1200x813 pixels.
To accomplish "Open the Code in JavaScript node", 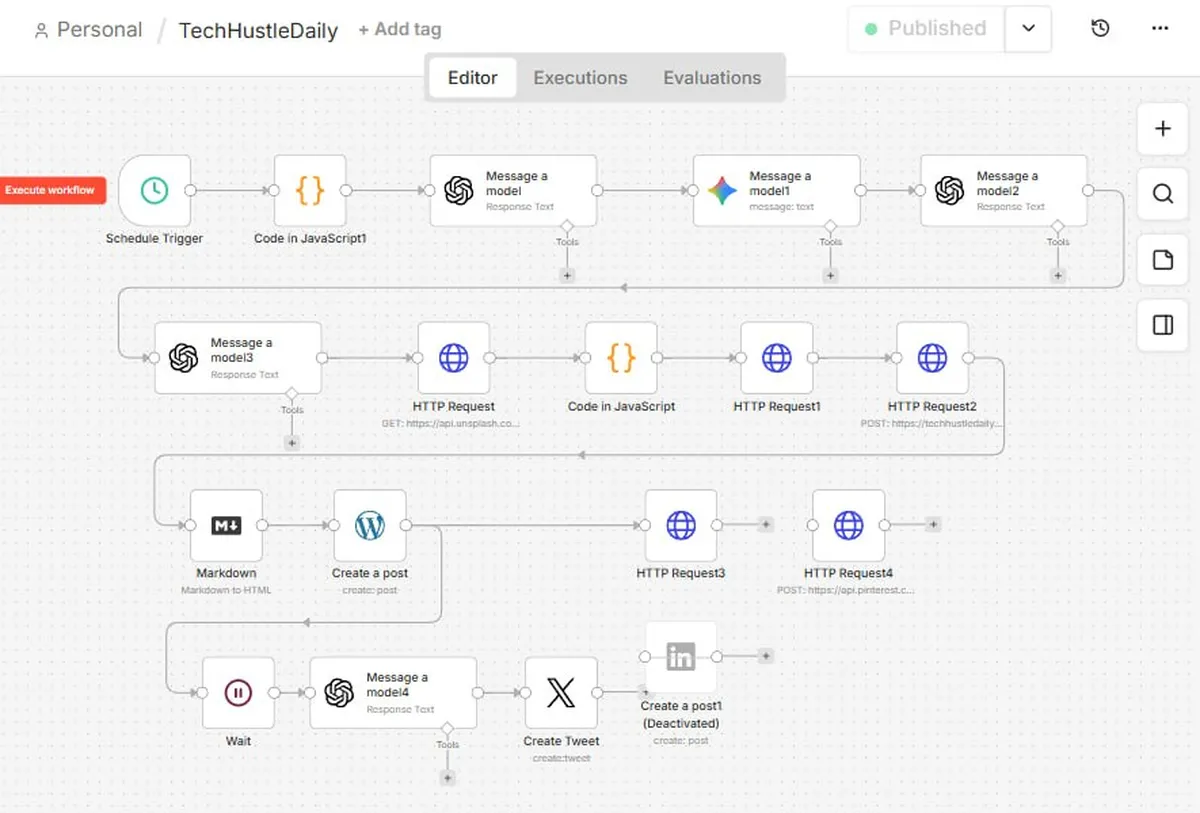I will 621,357.
